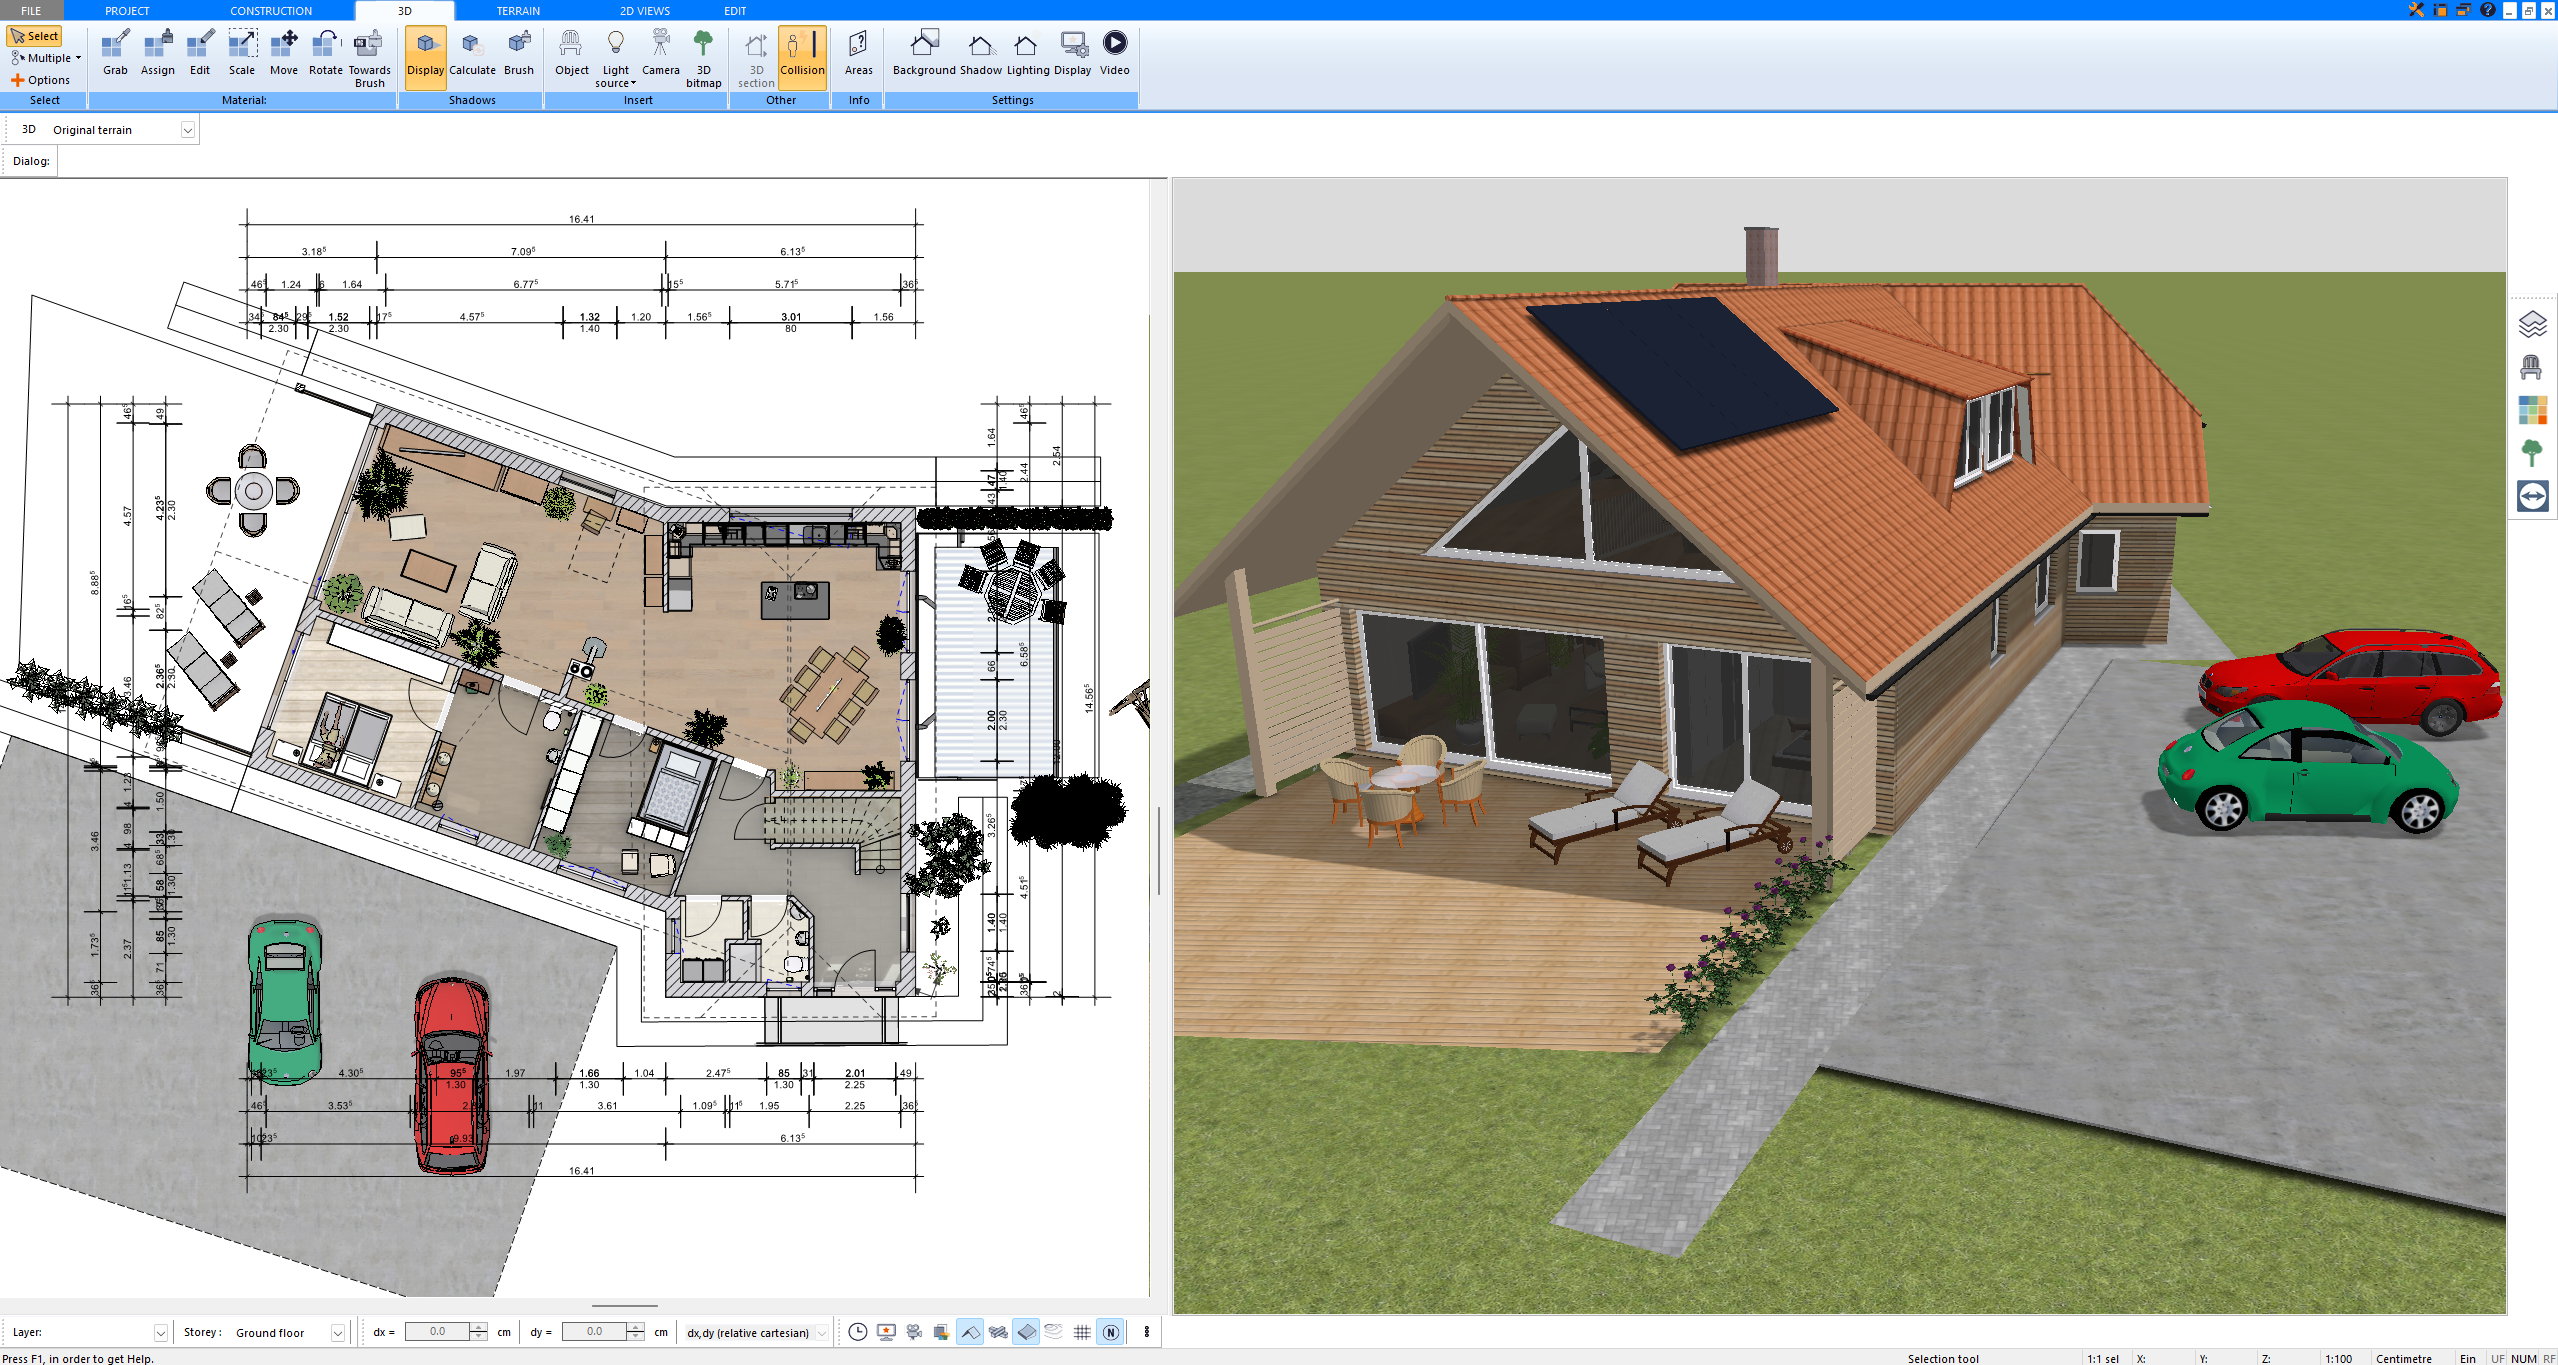Insert a Camera into the scene
2558x1365 pixels.
[x=660, y=53]
